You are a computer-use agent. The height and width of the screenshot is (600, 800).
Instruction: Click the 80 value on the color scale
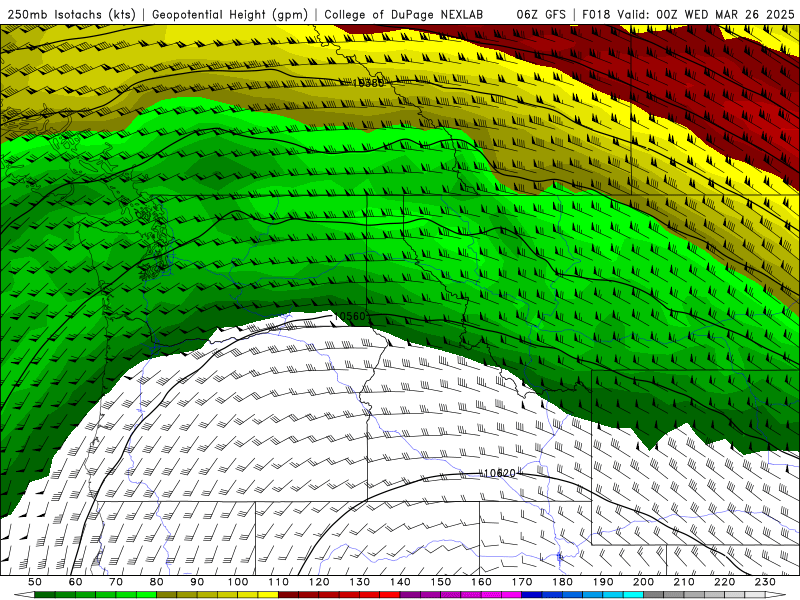(x=157, y=582)
